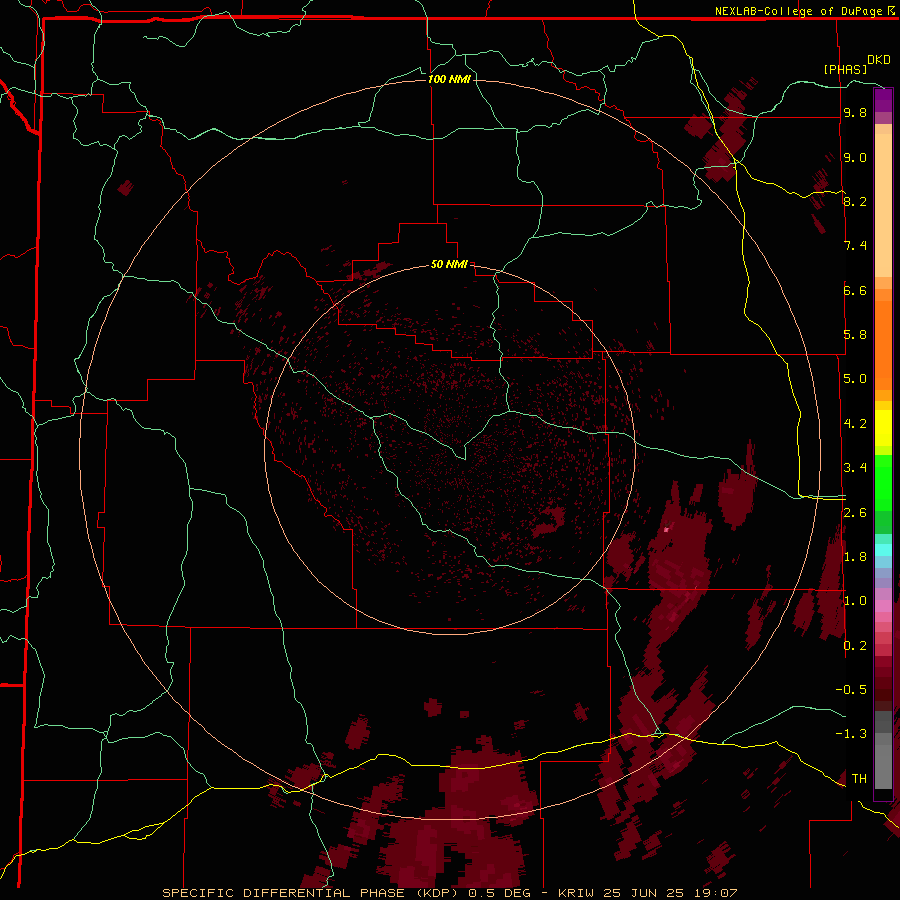Click the 9.0 value on the color scale
This screenshot has width=900, height=900.
pyautogui.click(x=855, y=157)
